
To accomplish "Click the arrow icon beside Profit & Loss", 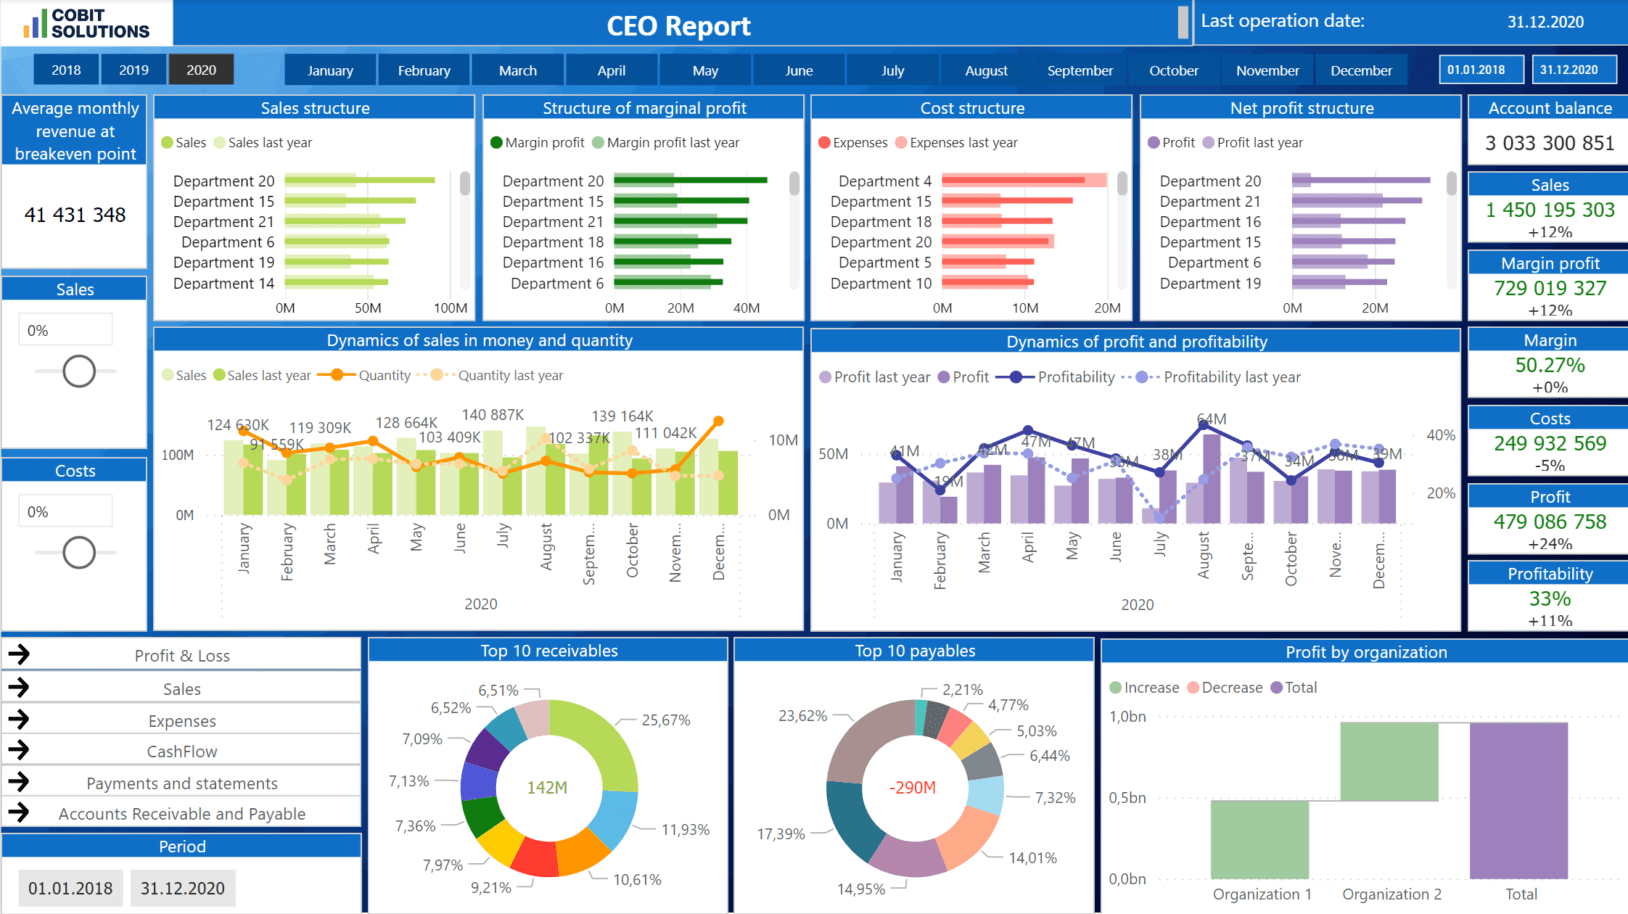I will click(19, 655).
